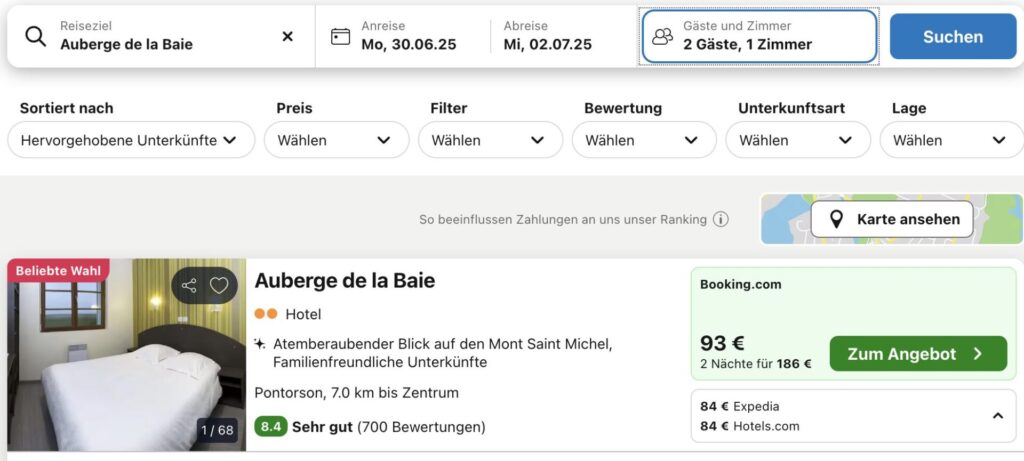This screenshot has width=1024, height=461.
Task: Open the Sortiert nach dropdown
Action: coord(130,140)
